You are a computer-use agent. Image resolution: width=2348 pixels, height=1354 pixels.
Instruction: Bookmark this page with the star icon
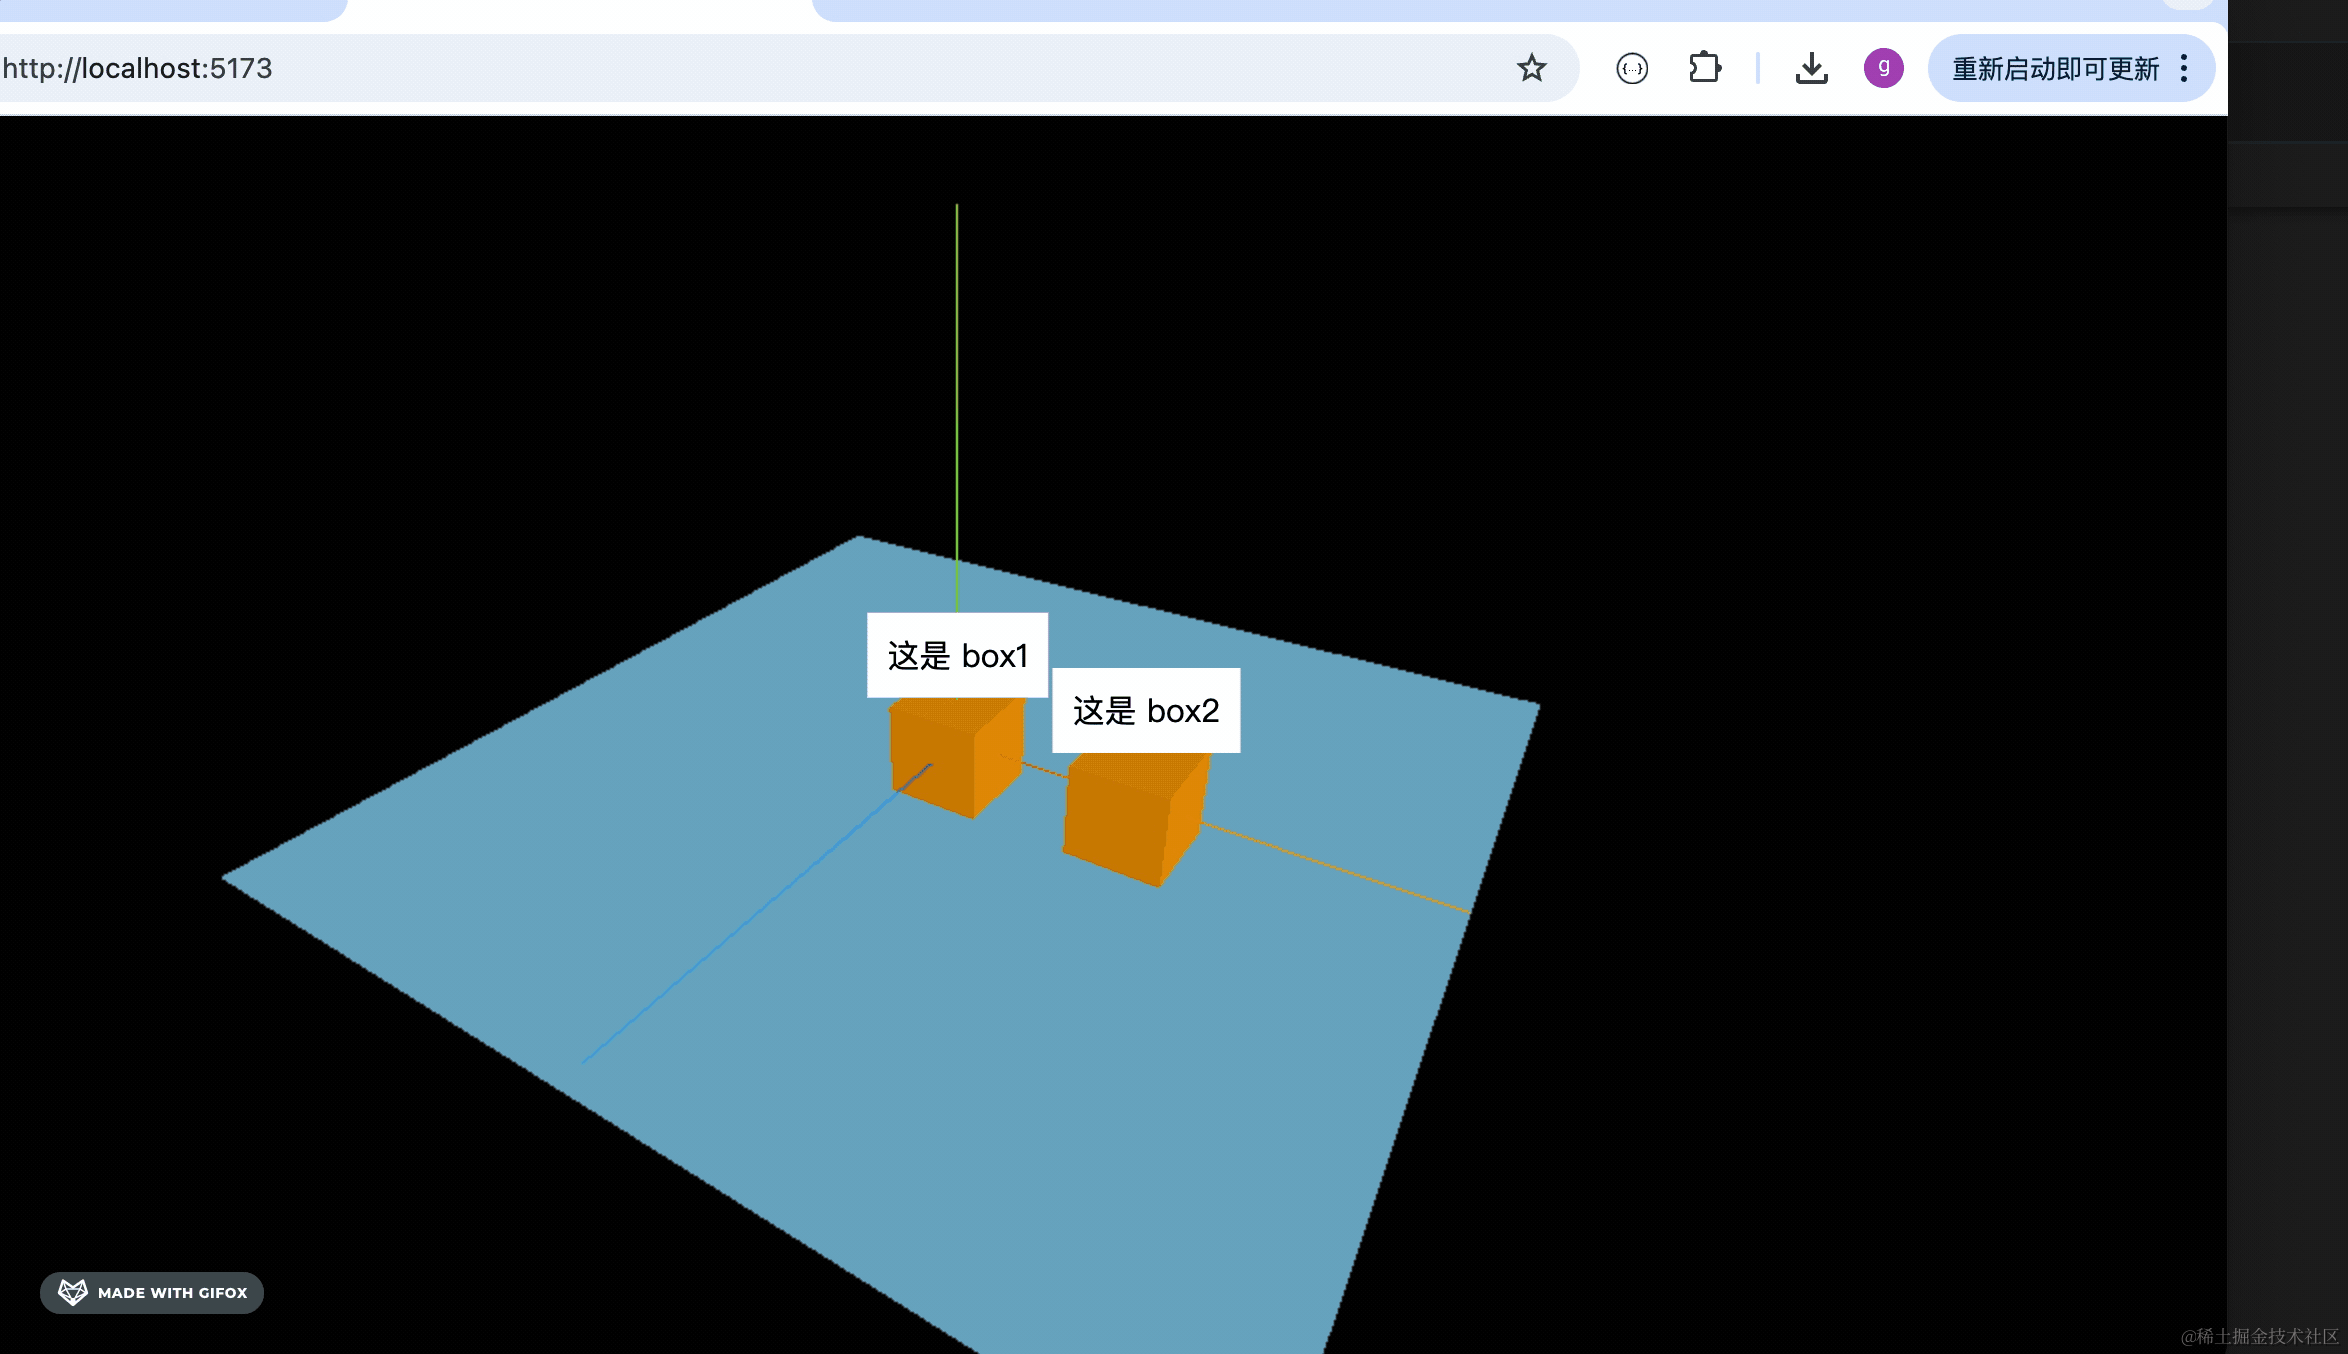tap(1531, 68)
